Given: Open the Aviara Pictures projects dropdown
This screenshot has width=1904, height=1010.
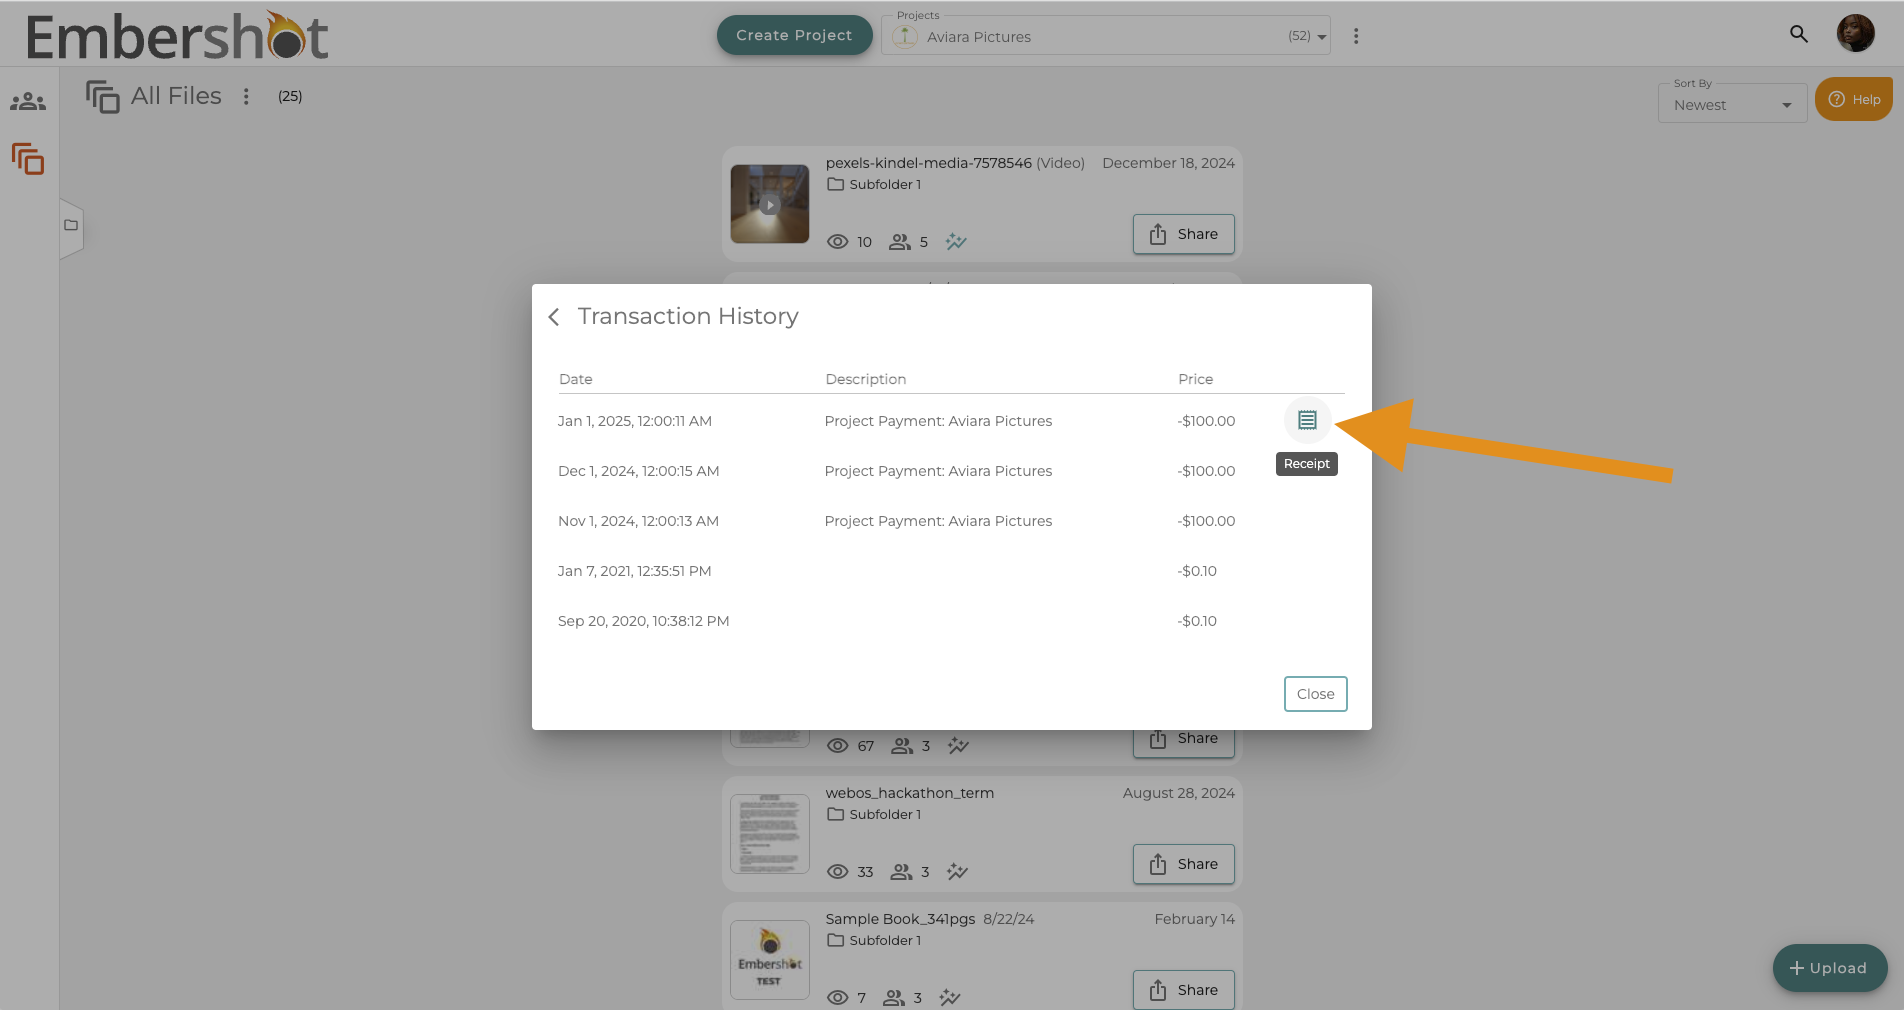Looking at the screenshot, I should pyautogui.click(x=1105, y=36).
